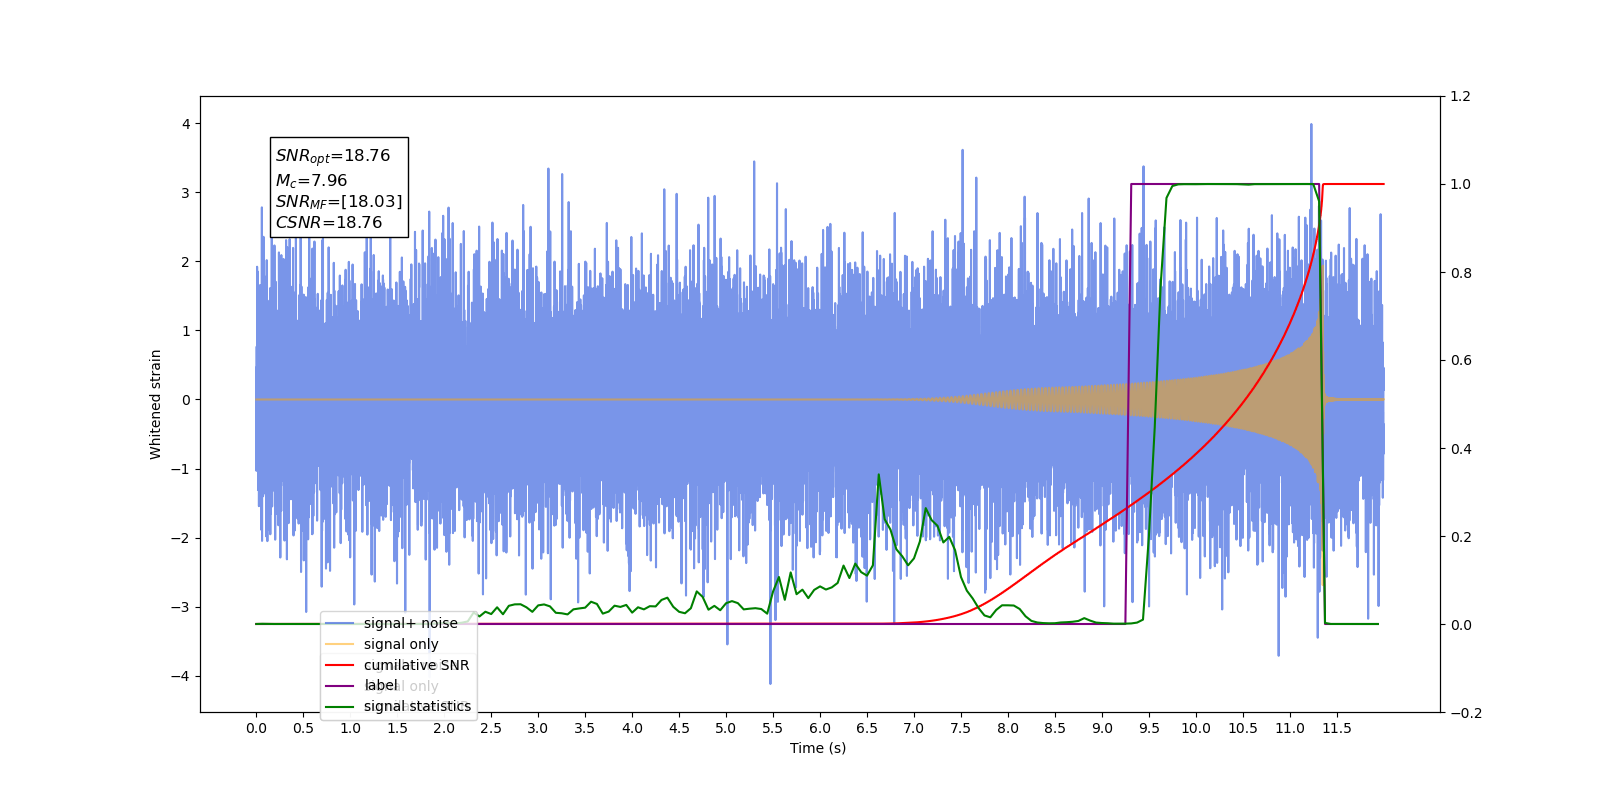
Task: Click the secondary-axis tick label 0.8
Action: point(1461,273)
